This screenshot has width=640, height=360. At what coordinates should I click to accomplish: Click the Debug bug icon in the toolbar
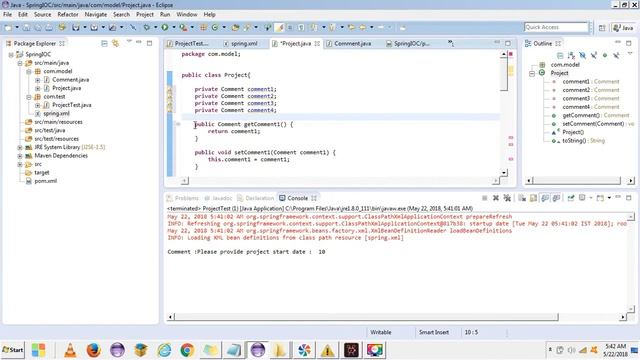(x=147, y=27)
